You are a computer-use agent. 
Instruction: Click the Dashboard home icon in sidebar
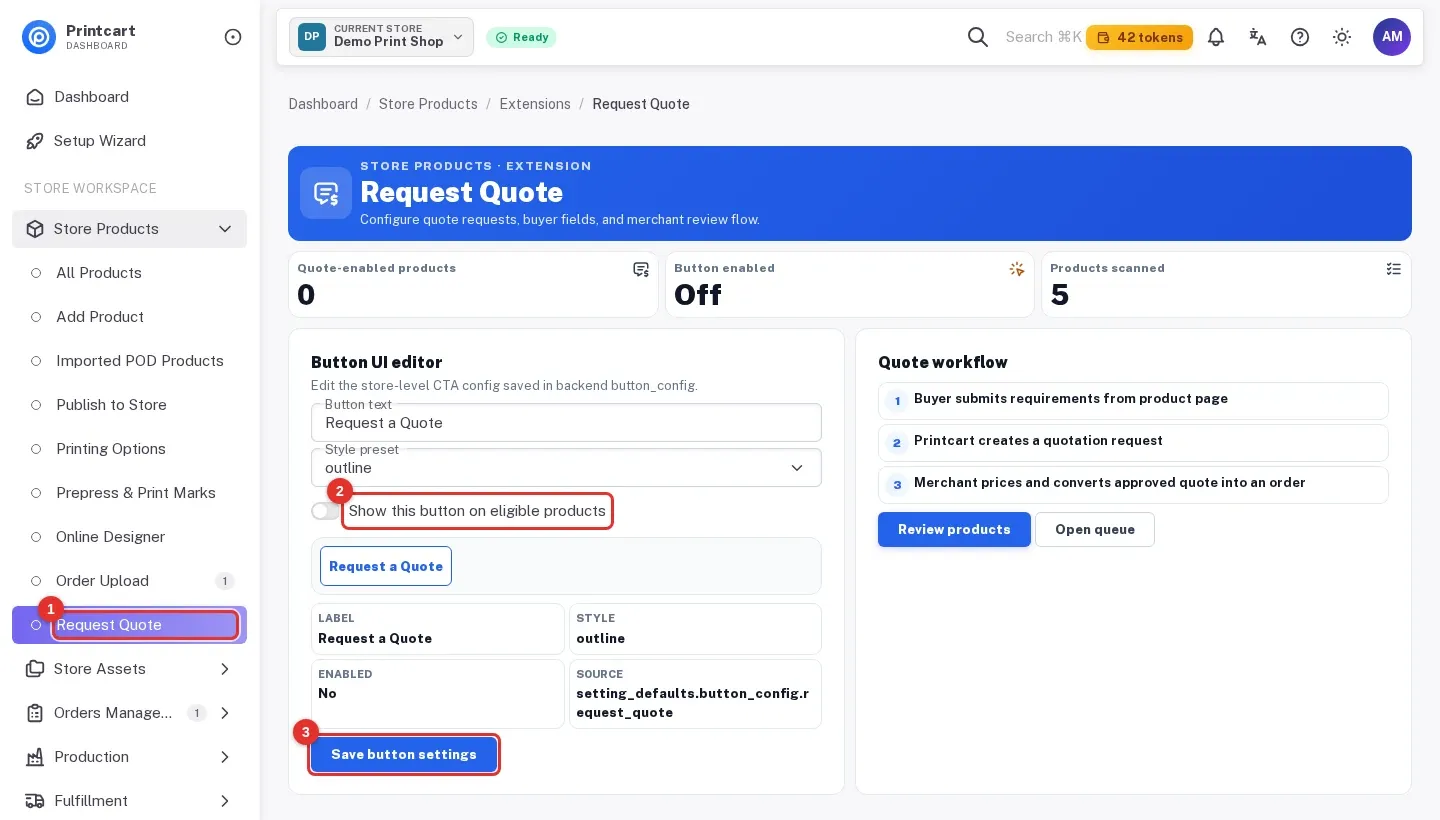(x=35, y=97)
